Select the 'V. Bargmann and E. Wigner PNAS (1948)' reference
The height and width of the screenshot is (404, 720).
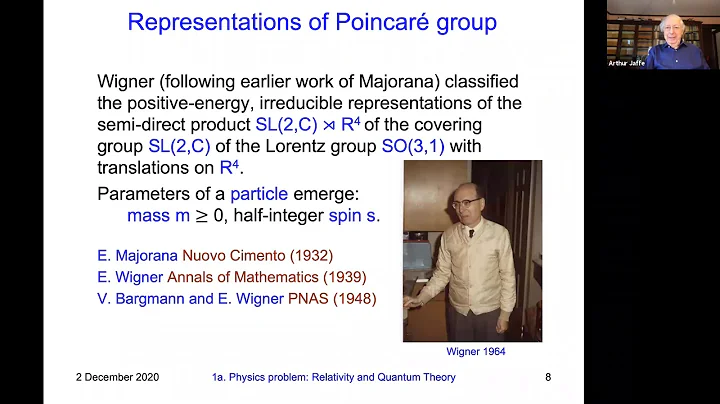pyautogui.click(x=236, y=298)
